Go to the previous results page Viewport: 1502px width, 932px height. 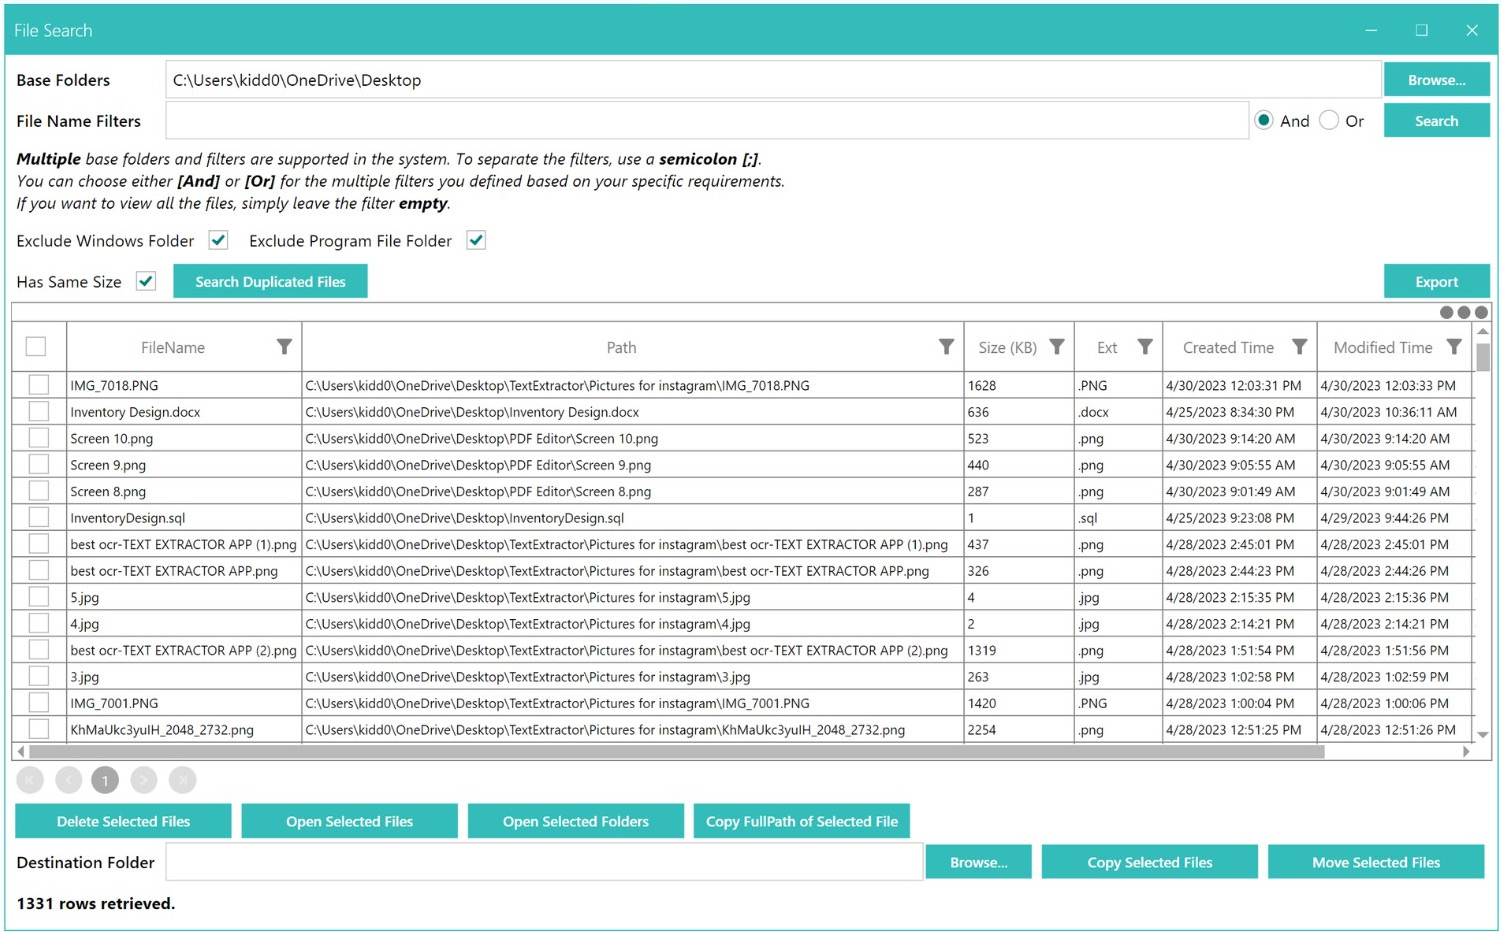click(x=69, y=780)
